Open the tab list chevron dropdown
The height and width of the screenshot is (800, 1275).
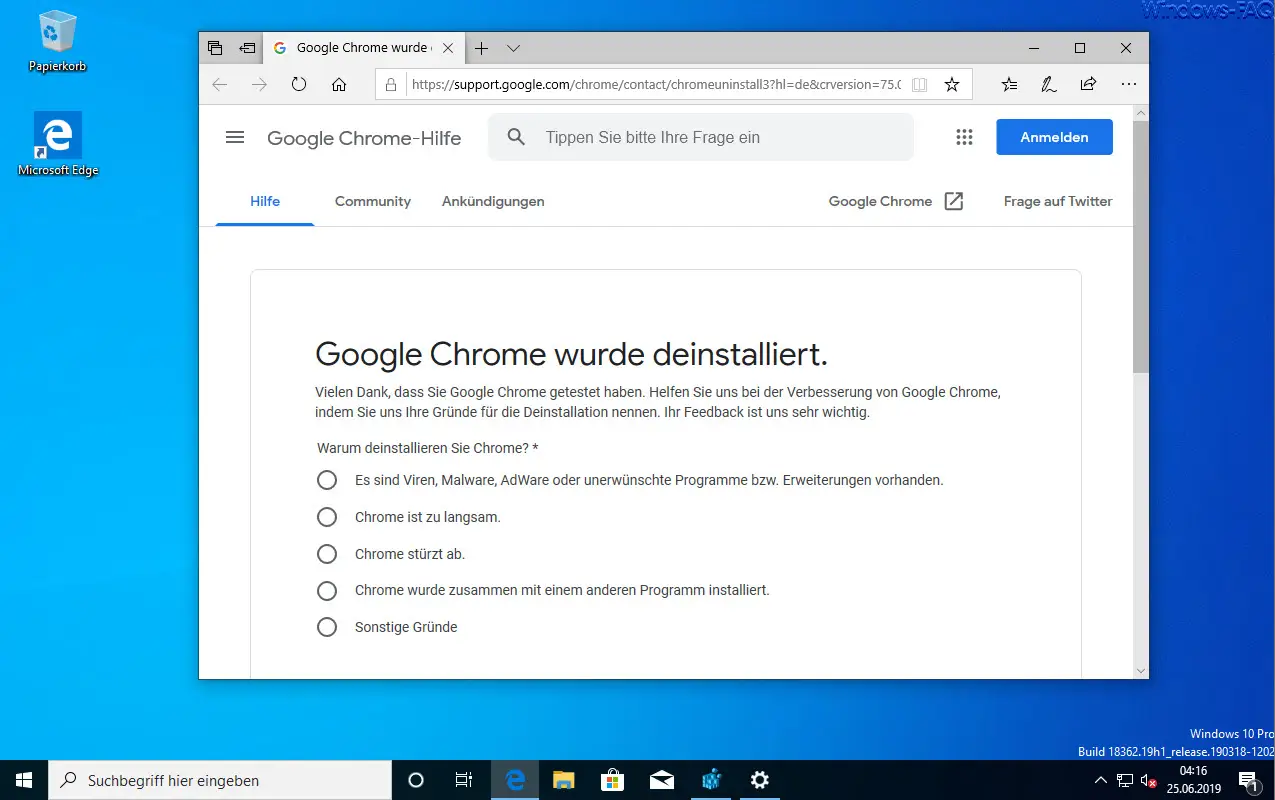513,47
